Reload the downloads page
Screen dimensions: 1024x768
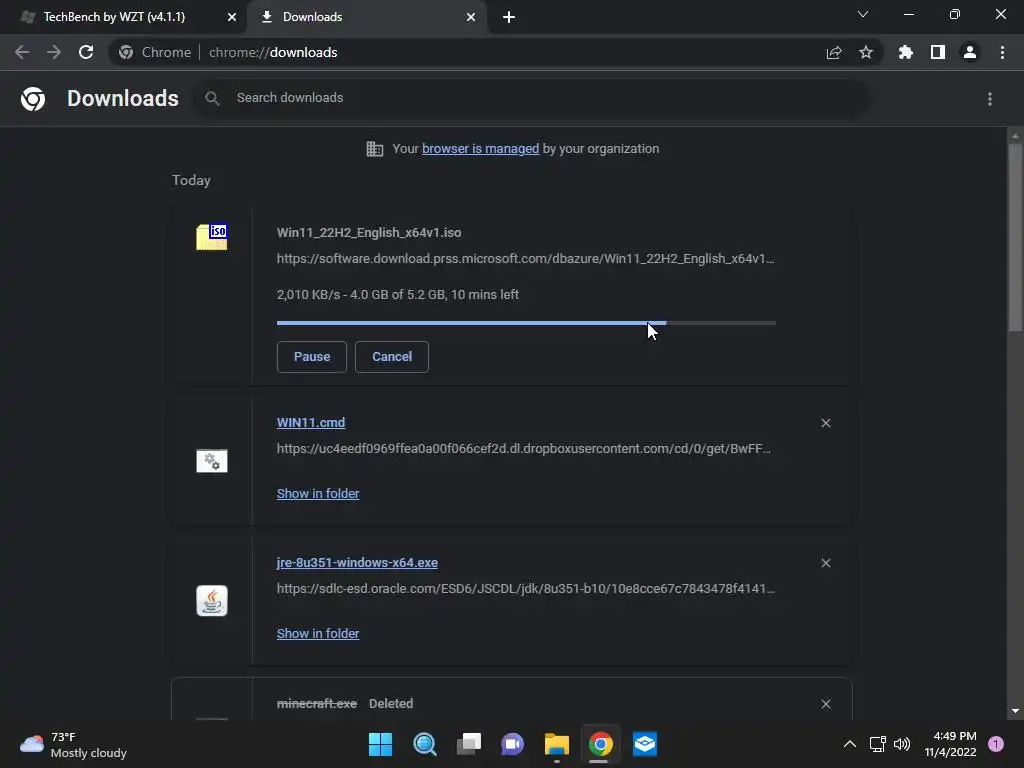tap(86, 52)
